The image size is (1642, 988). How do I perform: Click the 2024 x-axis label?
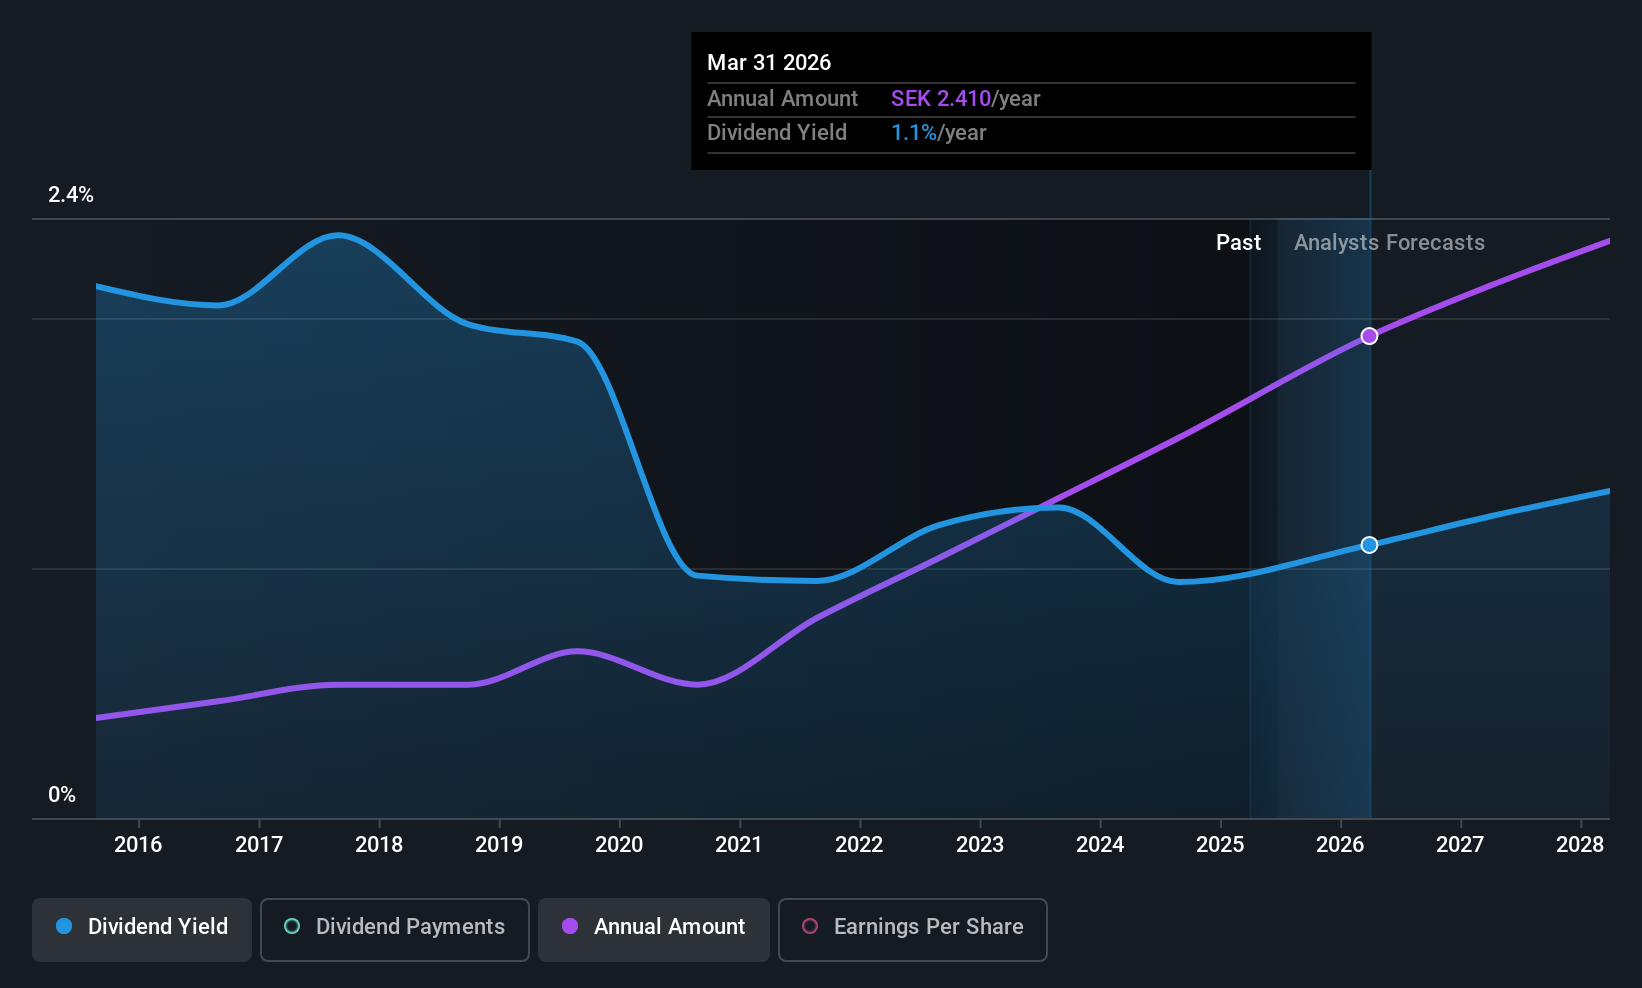pyautogui.click(x=1100, y=844)
